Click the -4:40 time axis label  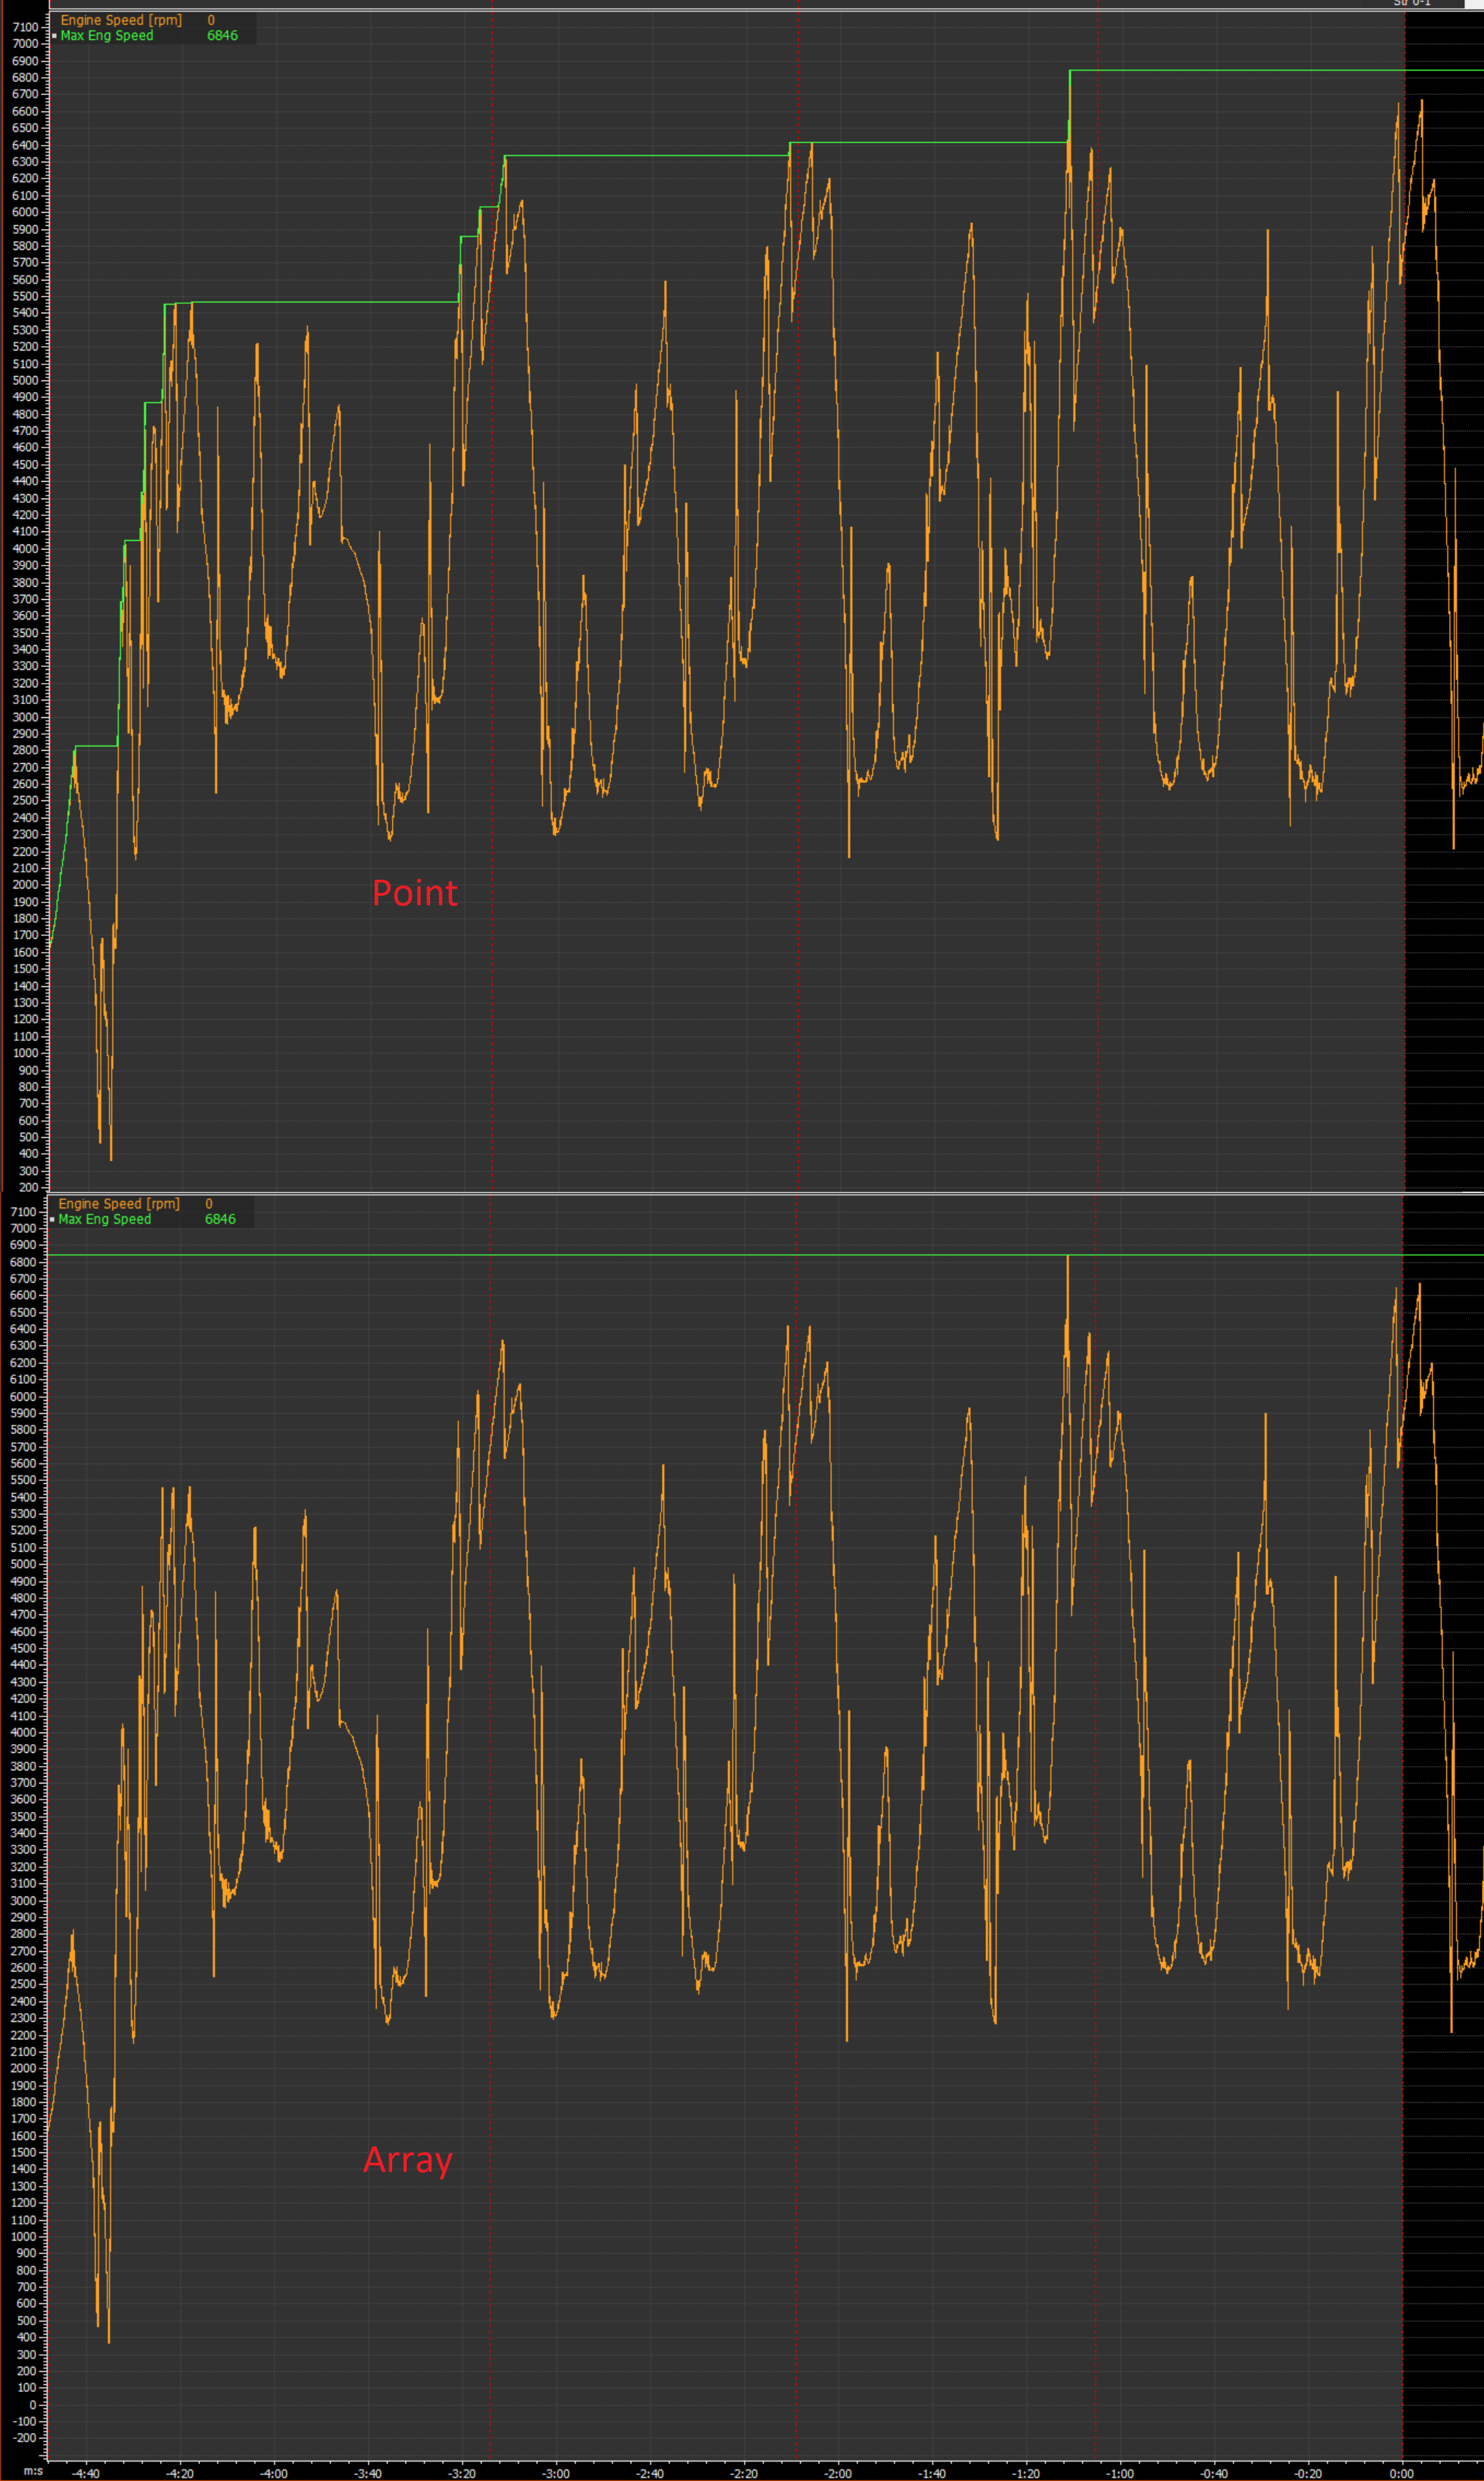(x=86, y=2473)
